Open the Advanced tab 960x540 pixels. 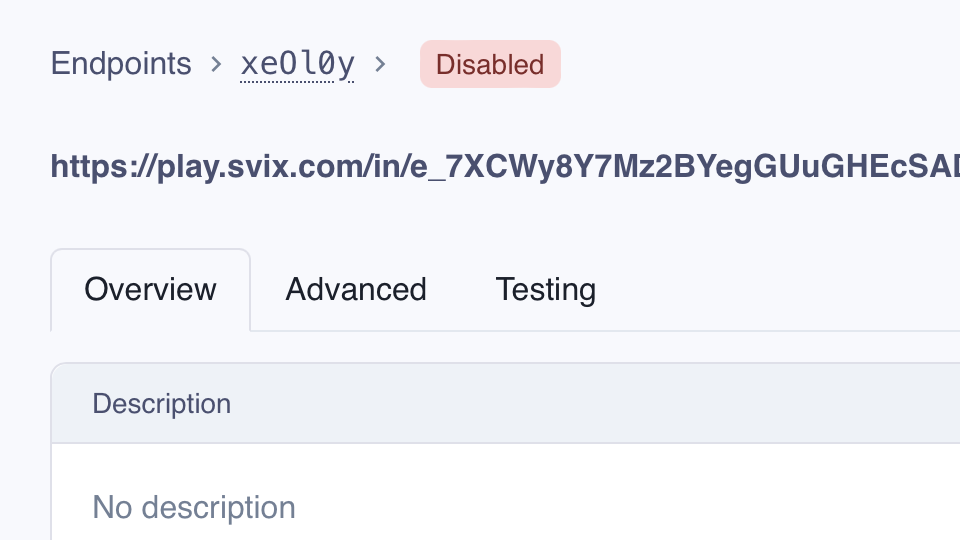(x=356, y=290)
